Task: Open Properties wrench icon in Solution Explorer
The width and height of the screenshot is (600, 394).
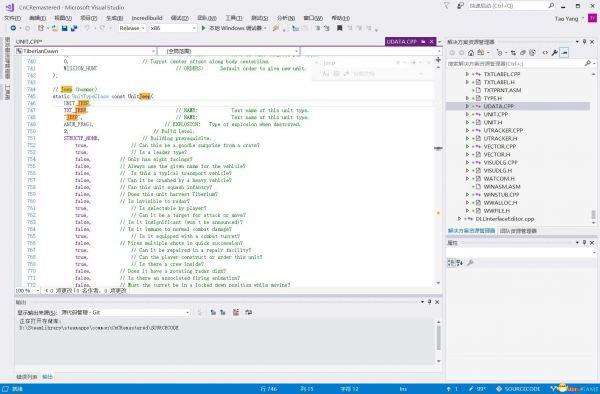Action: (x=554, y=53)
